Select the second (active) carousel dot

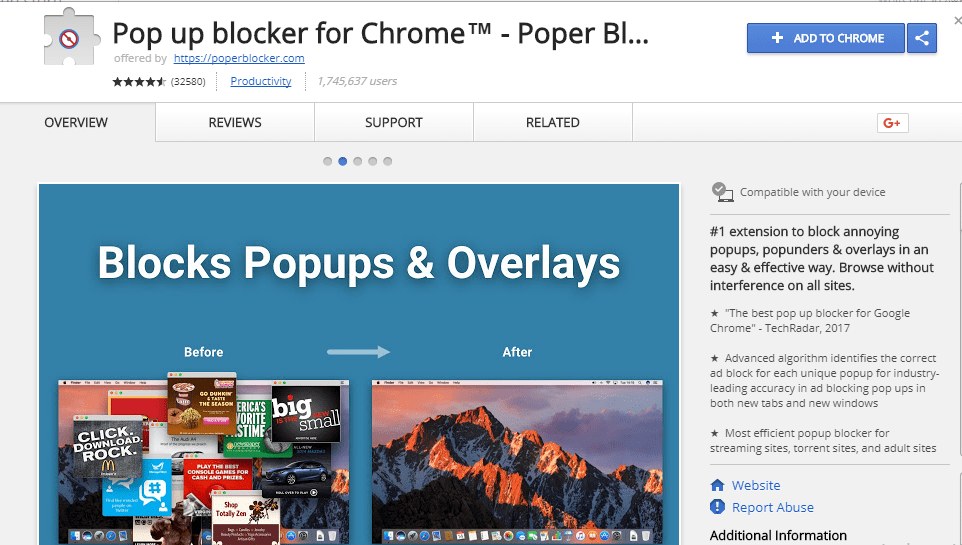pyautogui.click(x=342, y=161)
